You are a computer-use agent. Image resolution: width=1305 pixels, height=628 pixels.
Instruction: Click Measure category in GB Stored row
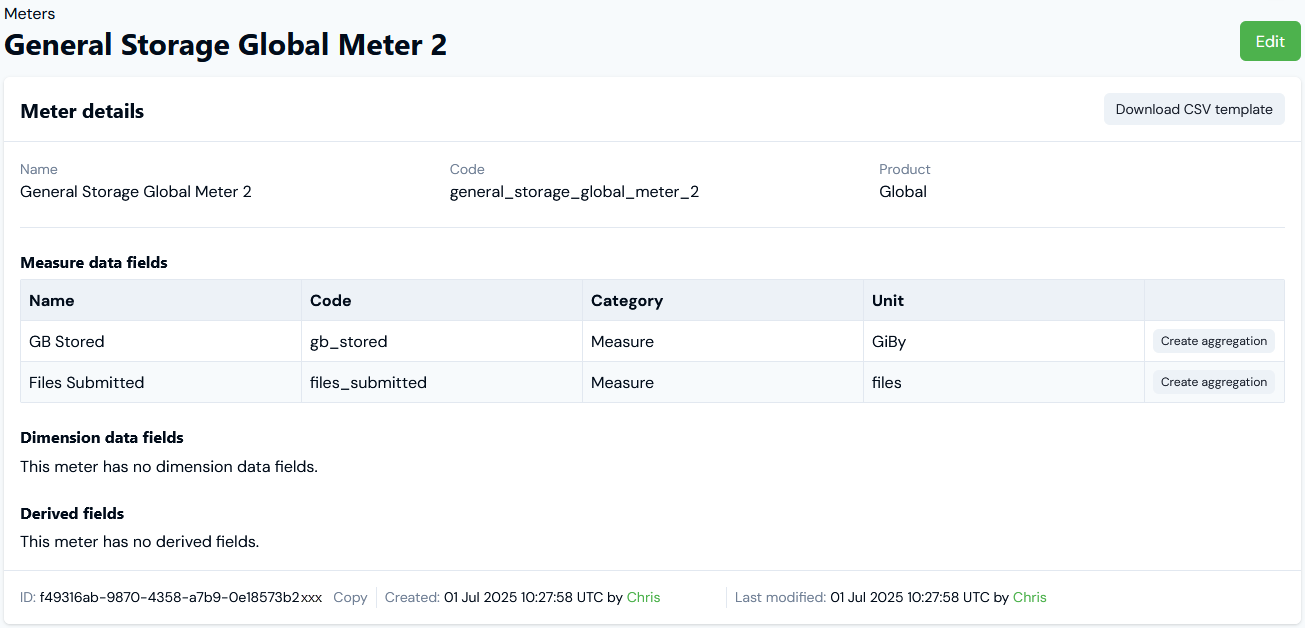tap(722, 341)
